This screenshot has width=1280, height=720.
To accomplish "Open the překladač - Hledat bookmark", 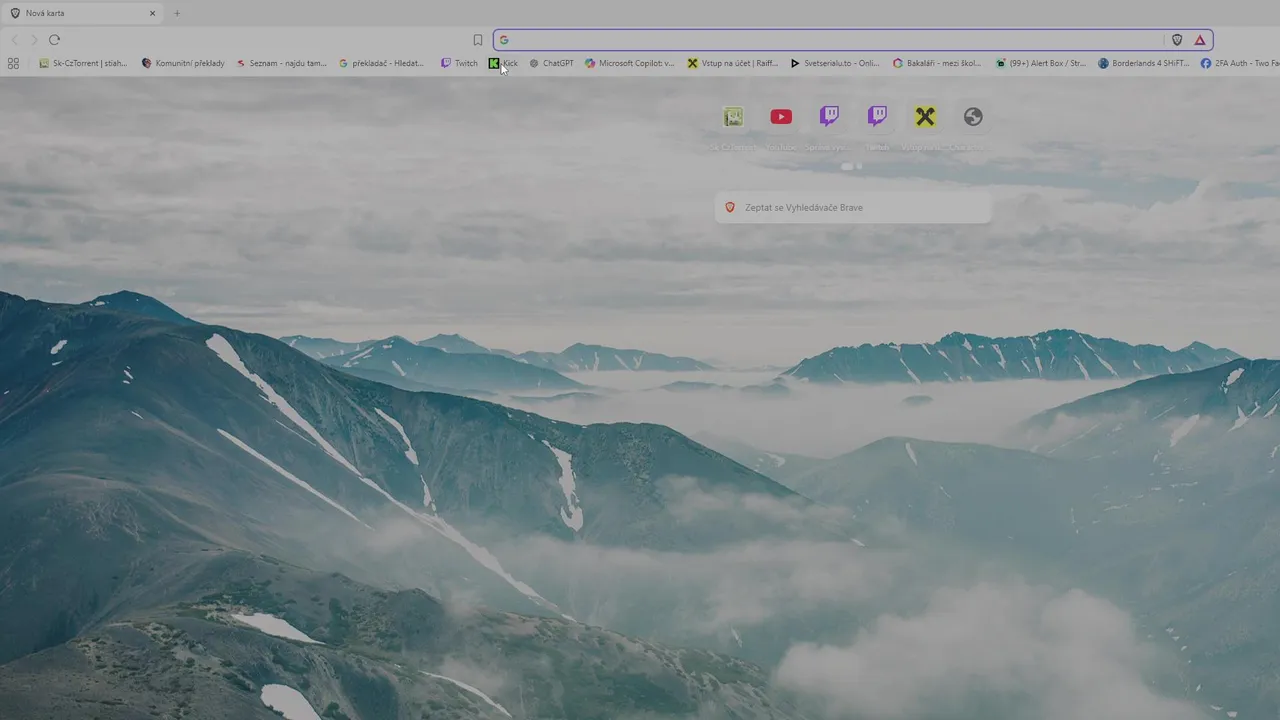I will (382, 63).
